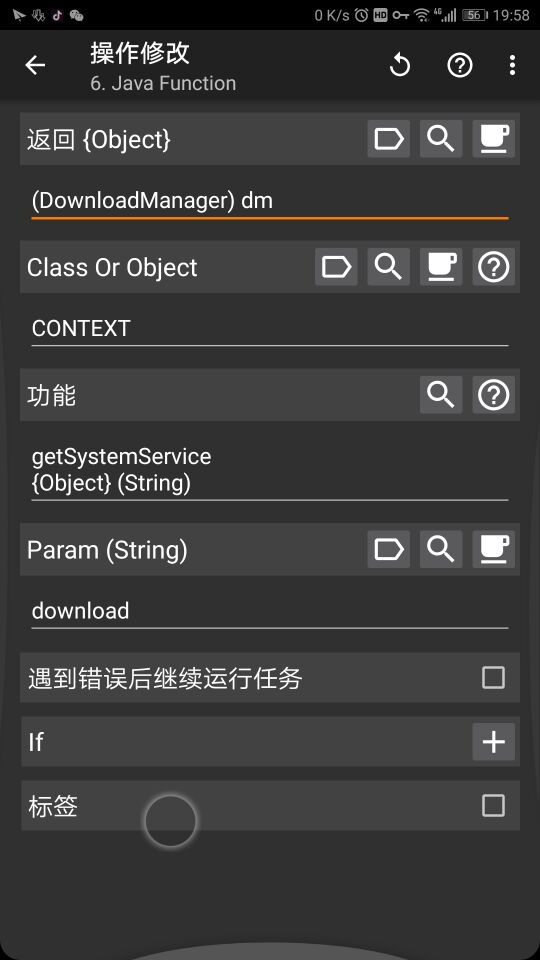540x960 pixels.
Task: Search functions using 功能 magnifier icon
Action: 441,395
